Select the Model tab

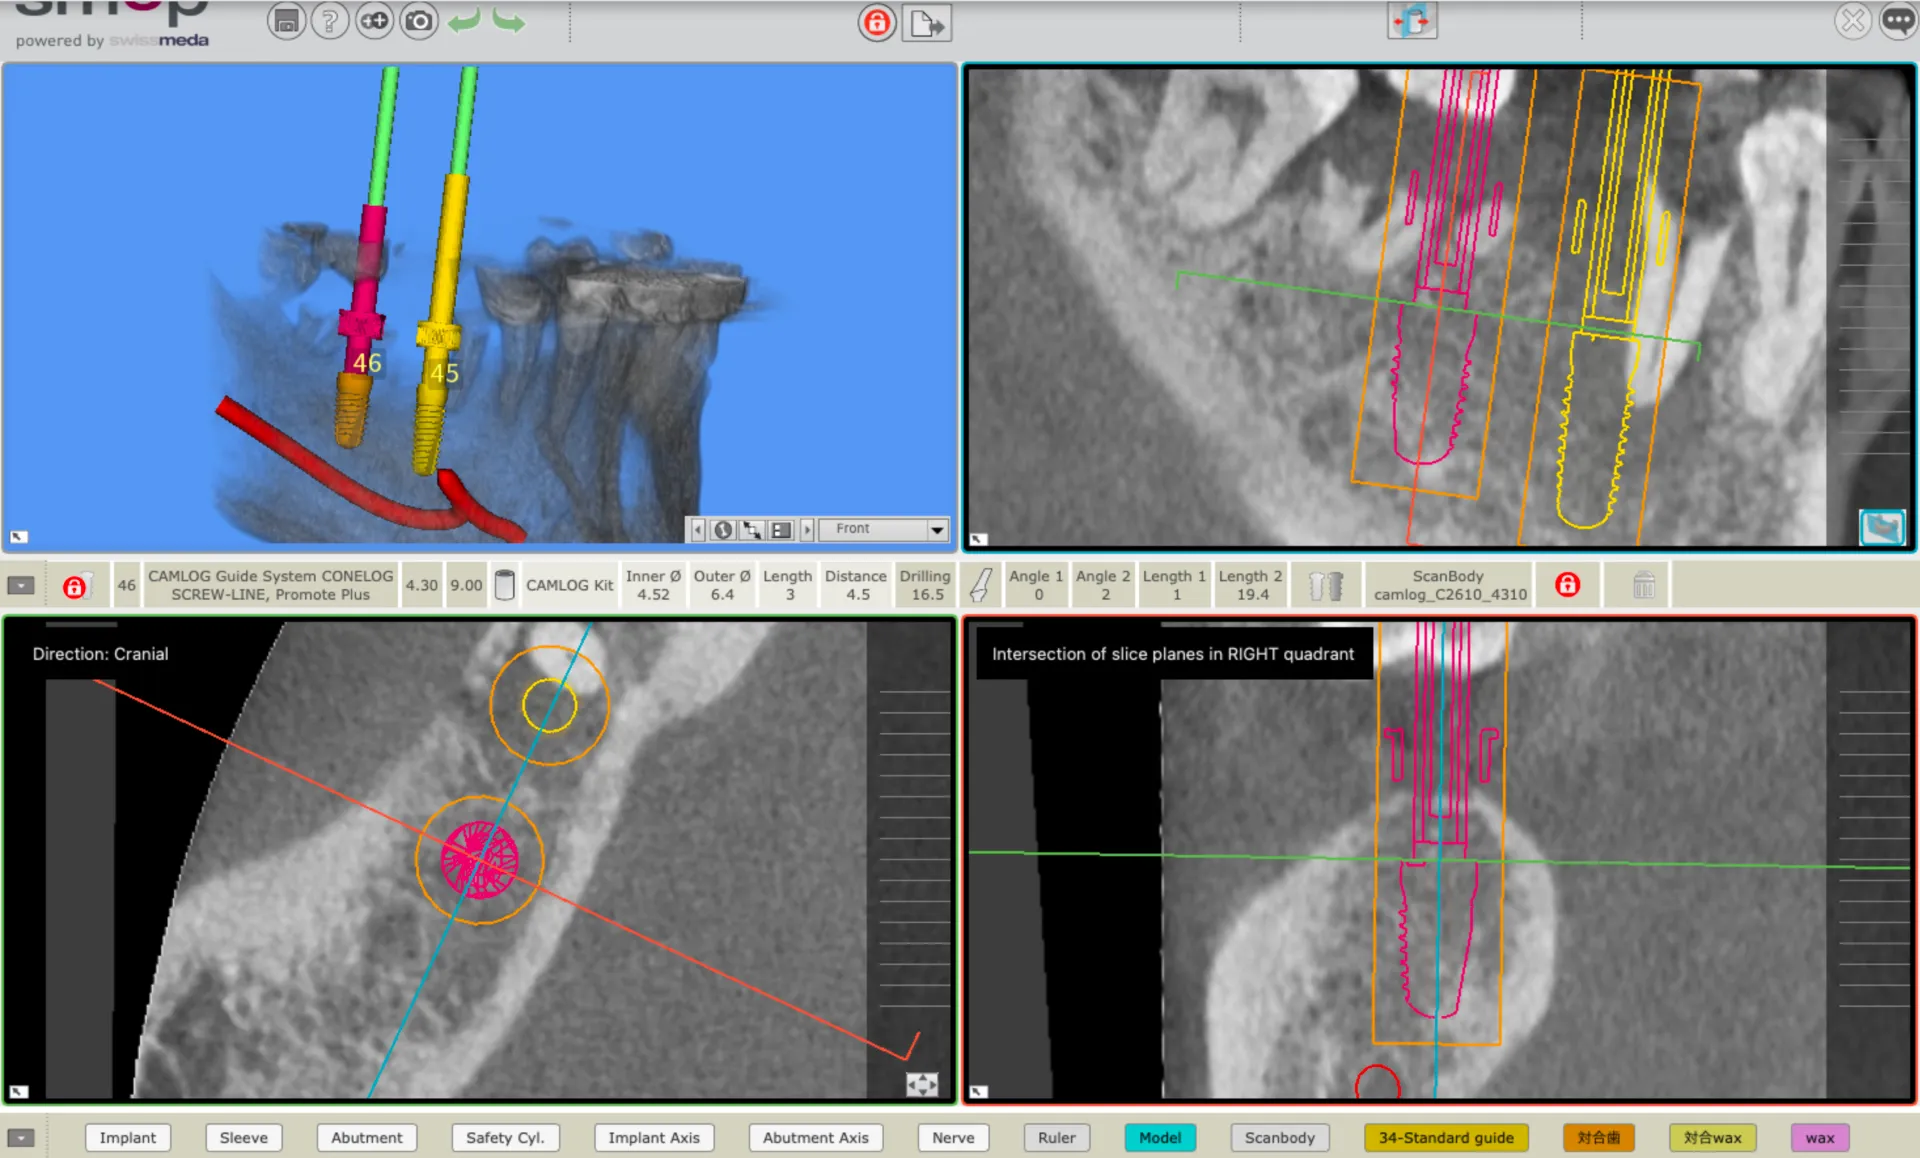point(1159,1138)
